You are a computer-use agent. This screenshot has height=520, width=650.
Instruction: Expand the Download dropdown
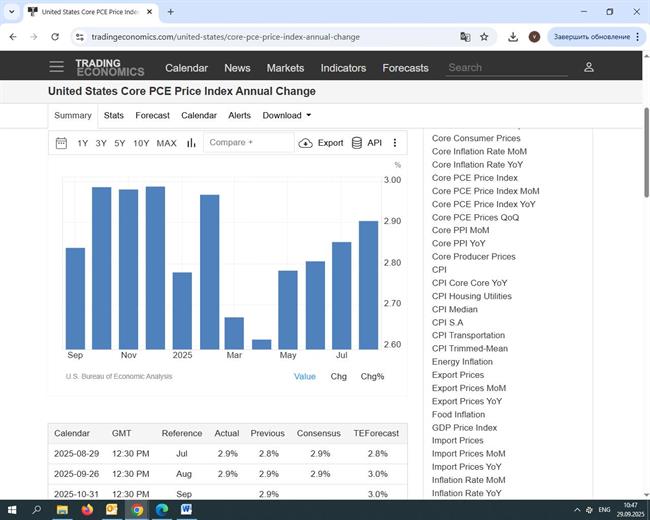click(x=286, y=115)
